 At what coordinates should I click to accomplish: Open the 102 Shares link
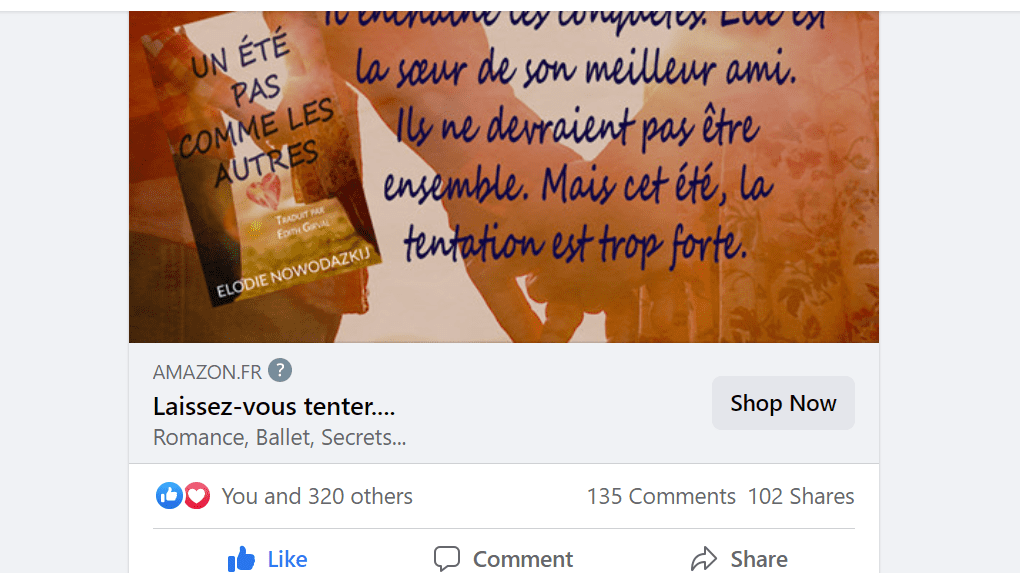(x=801, y=496)
